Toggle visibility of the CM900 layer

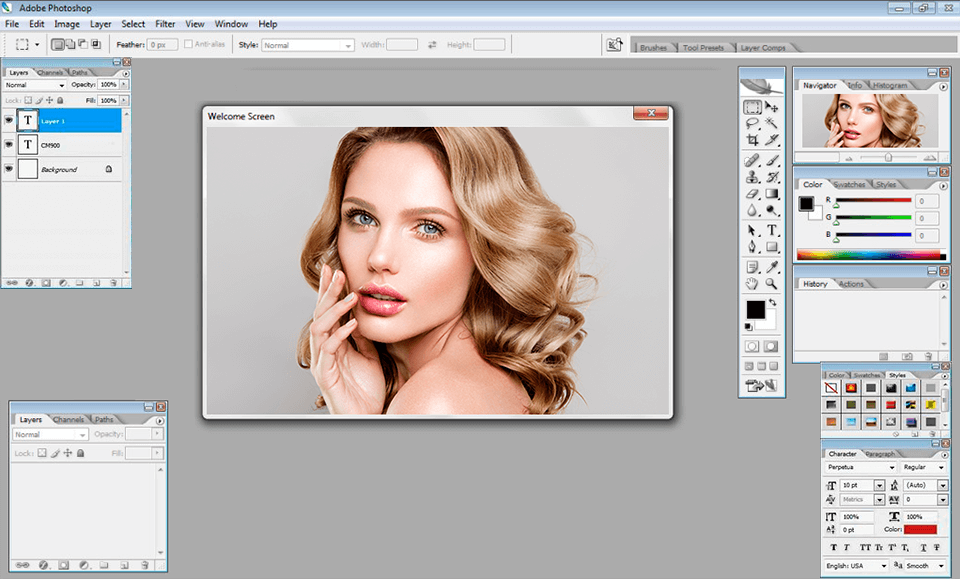click(x=9, y=145)
